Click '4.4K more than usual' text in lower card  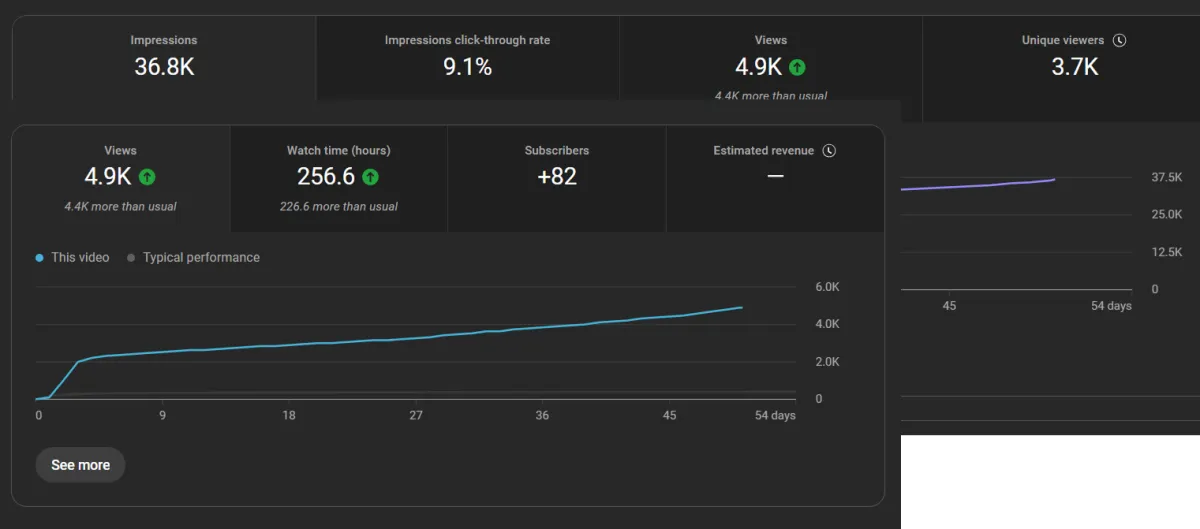tap(120, 207)
